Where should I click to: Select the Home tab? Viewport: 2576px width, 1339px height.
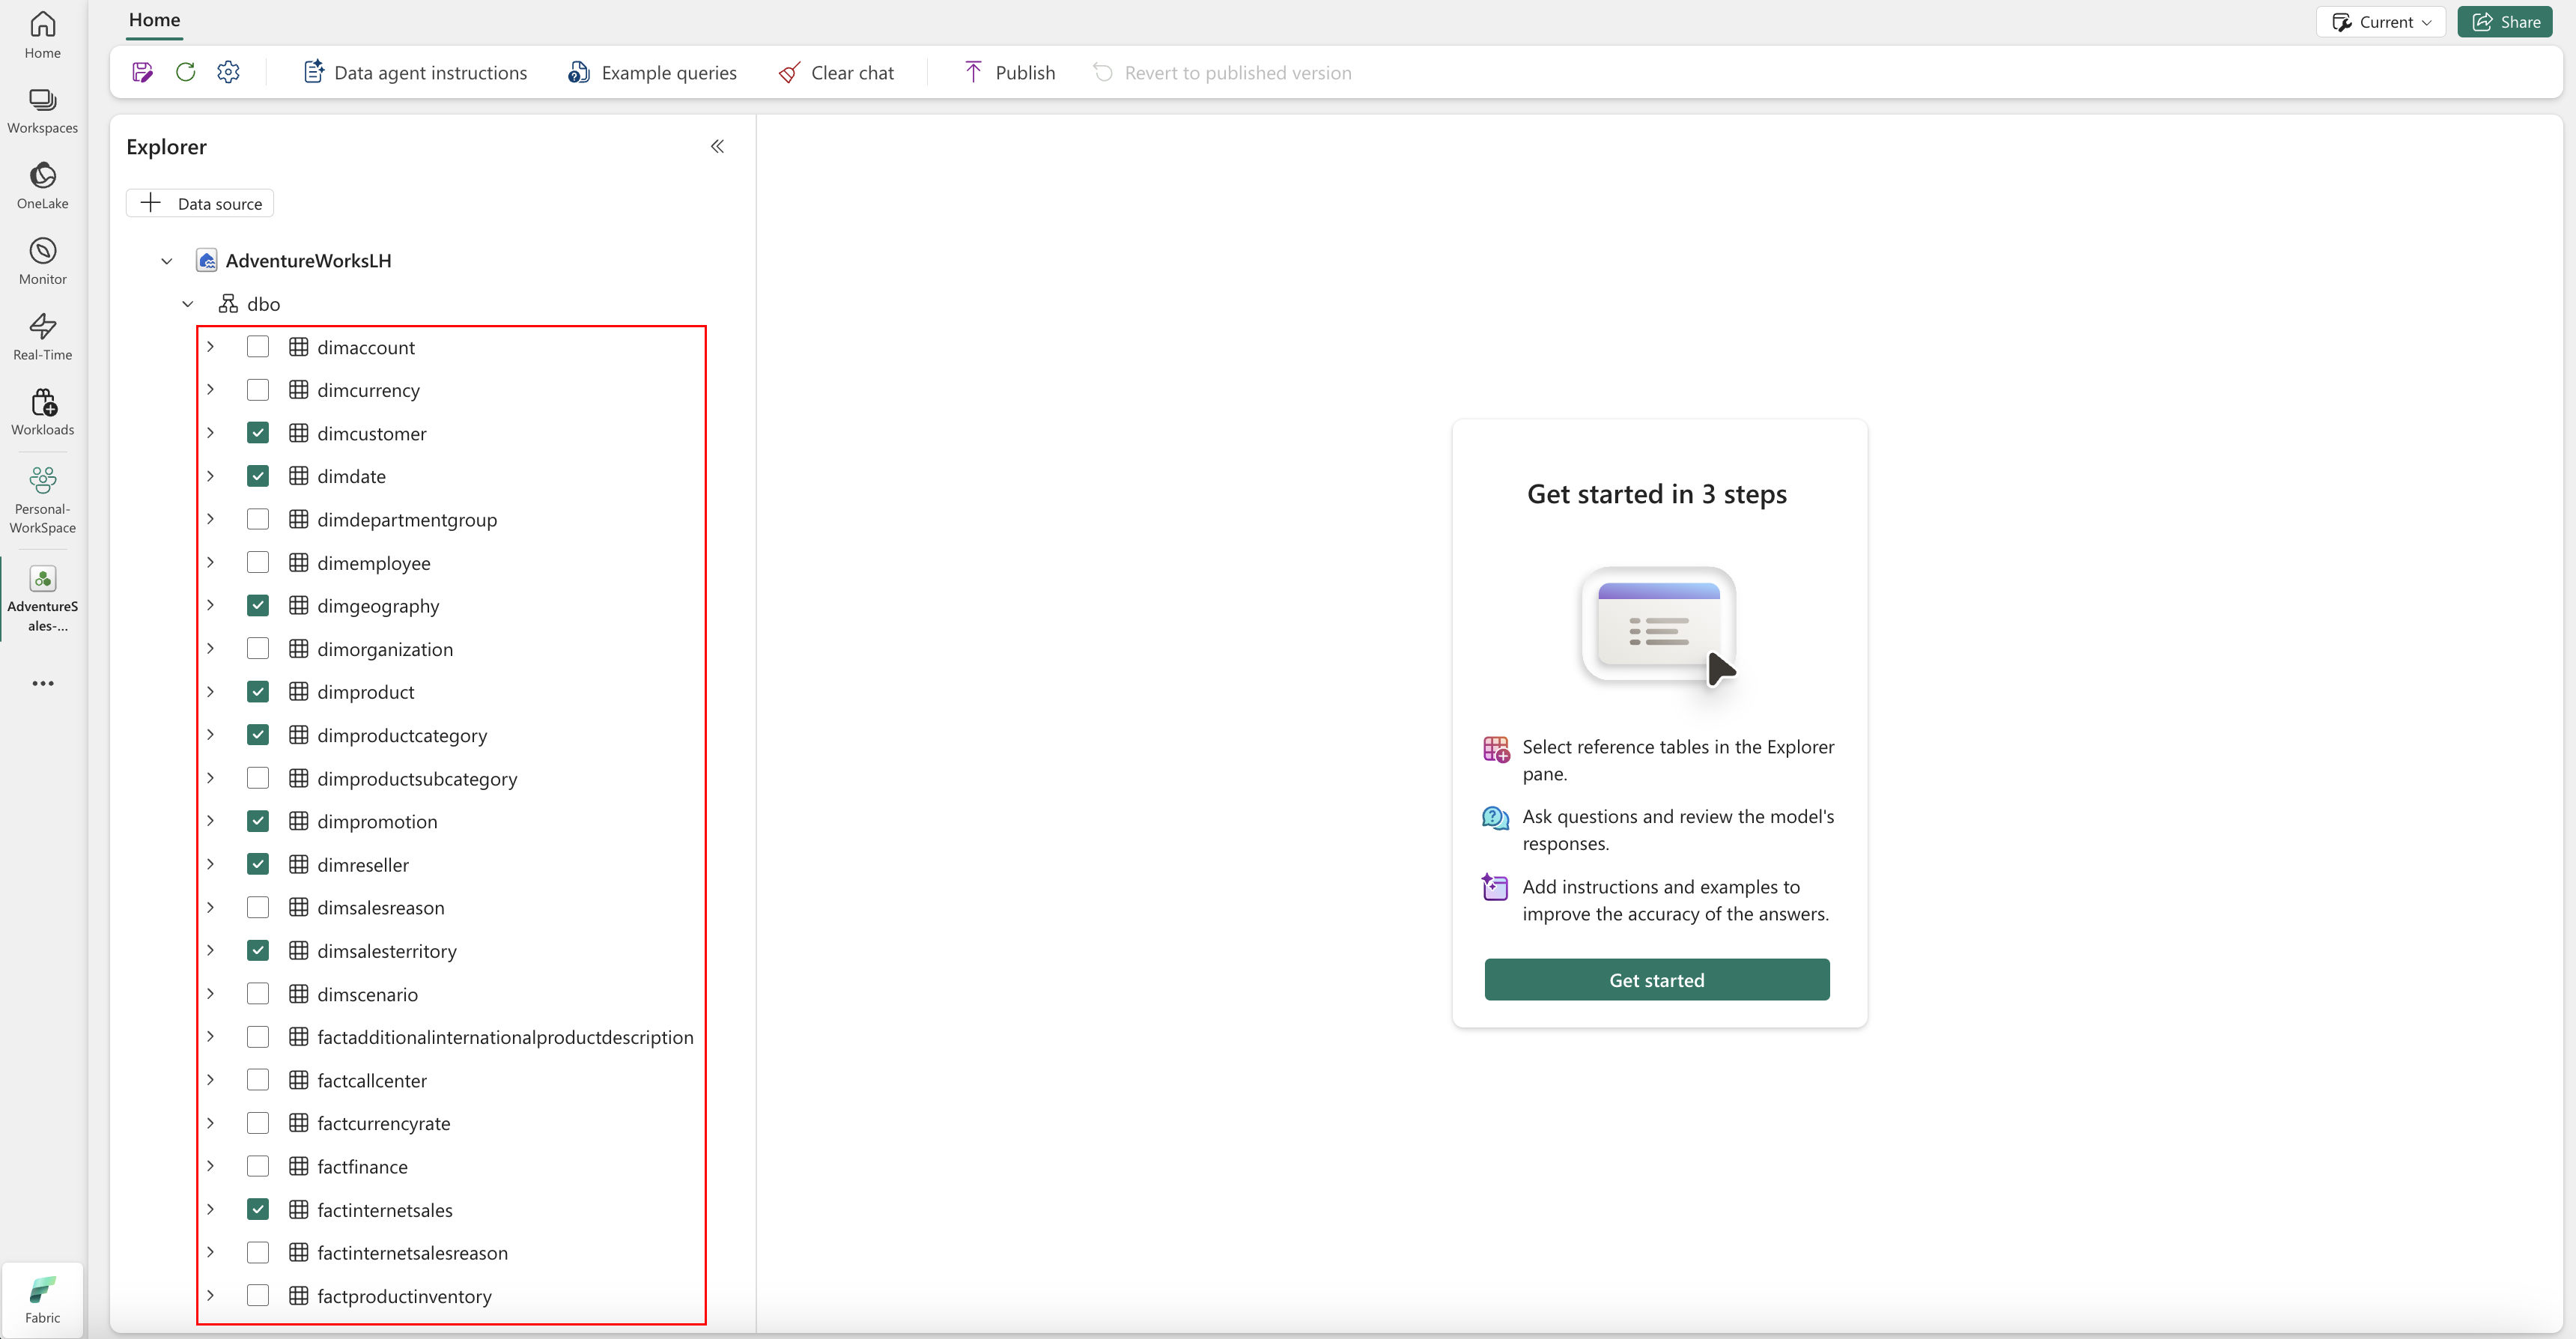154,20
